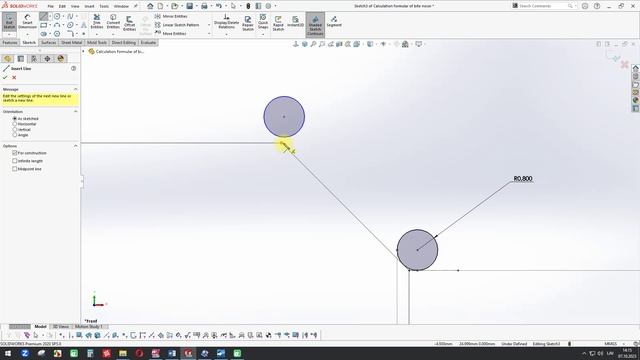Open the Display/Delete Relations dropdown arrow
Image resolution: width=640 pixels, height=360 pixels.
pyautogui.click(x=226, y=34)
